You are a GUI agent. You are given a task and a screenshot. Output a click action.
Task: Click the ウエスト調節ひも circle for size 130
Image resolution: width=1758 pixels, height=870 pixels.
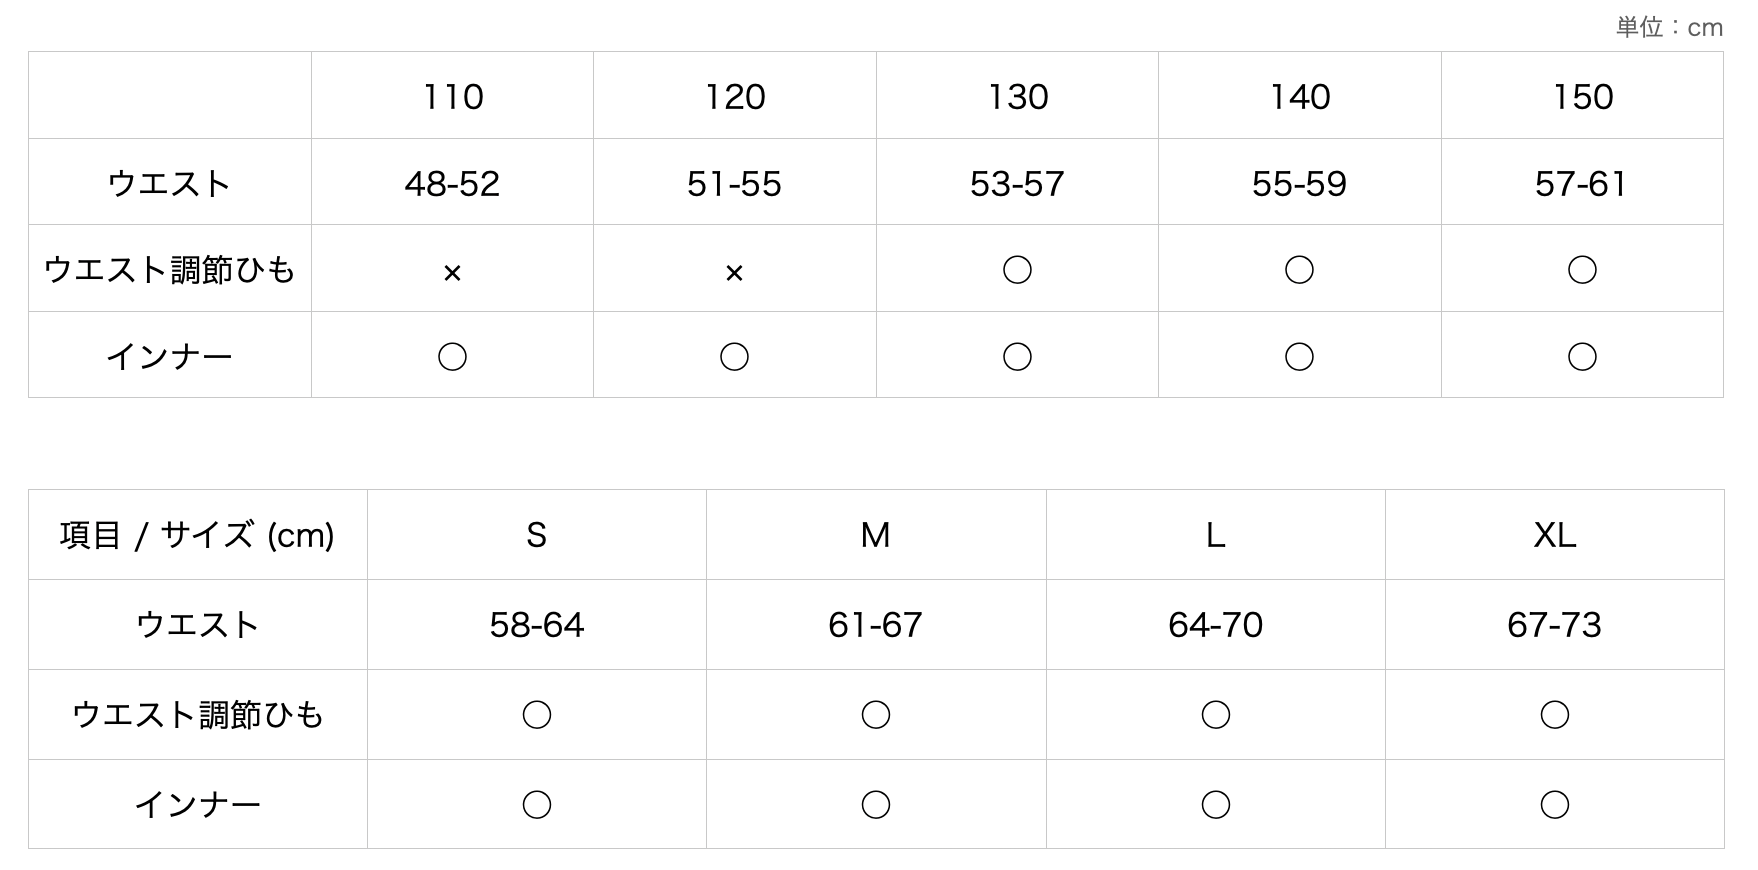[1017, 270]
